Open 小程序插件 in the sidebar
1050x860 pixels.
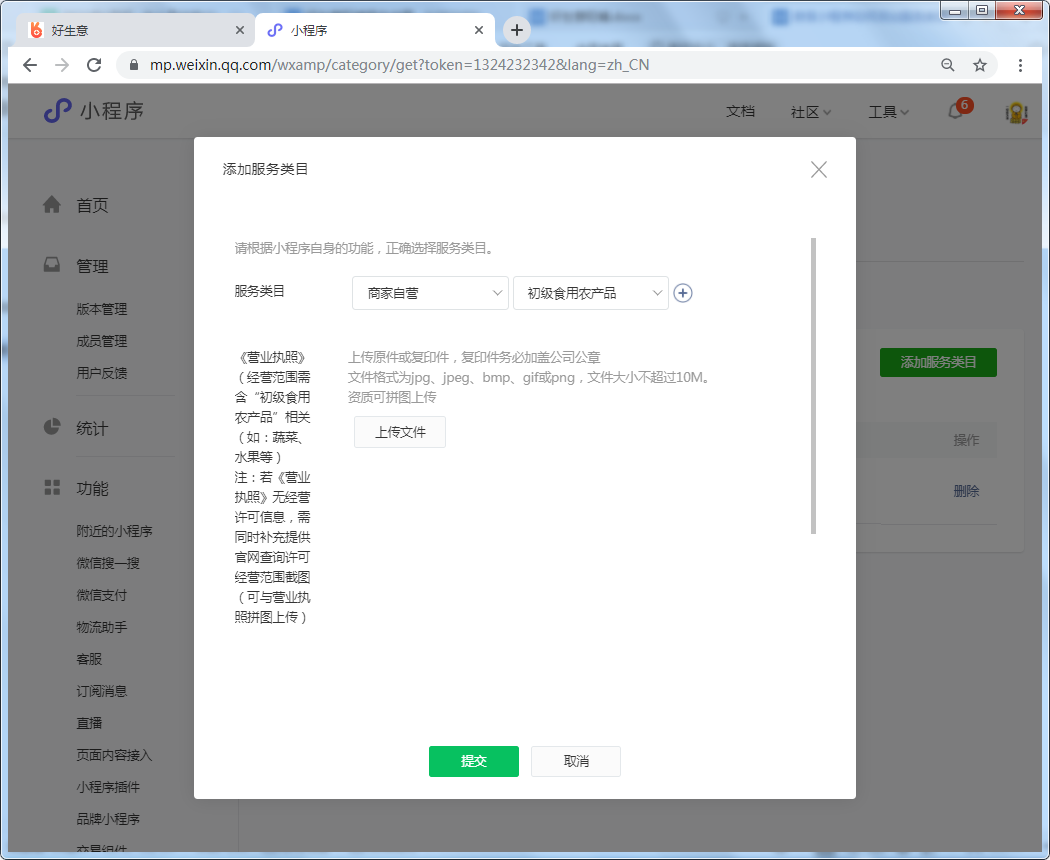tap(108, 787)
